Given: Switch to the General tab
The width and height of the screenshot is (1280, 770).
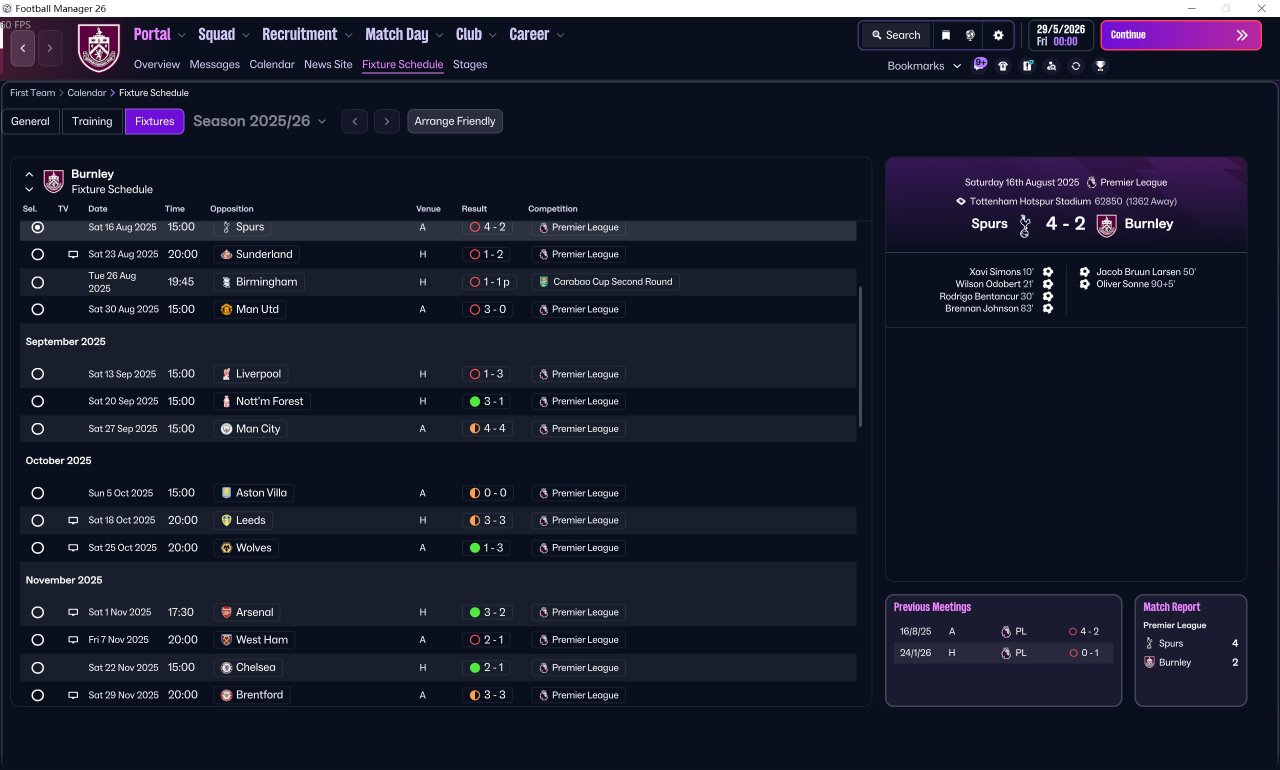Looking at the screenshot, I should pos(31,121).
